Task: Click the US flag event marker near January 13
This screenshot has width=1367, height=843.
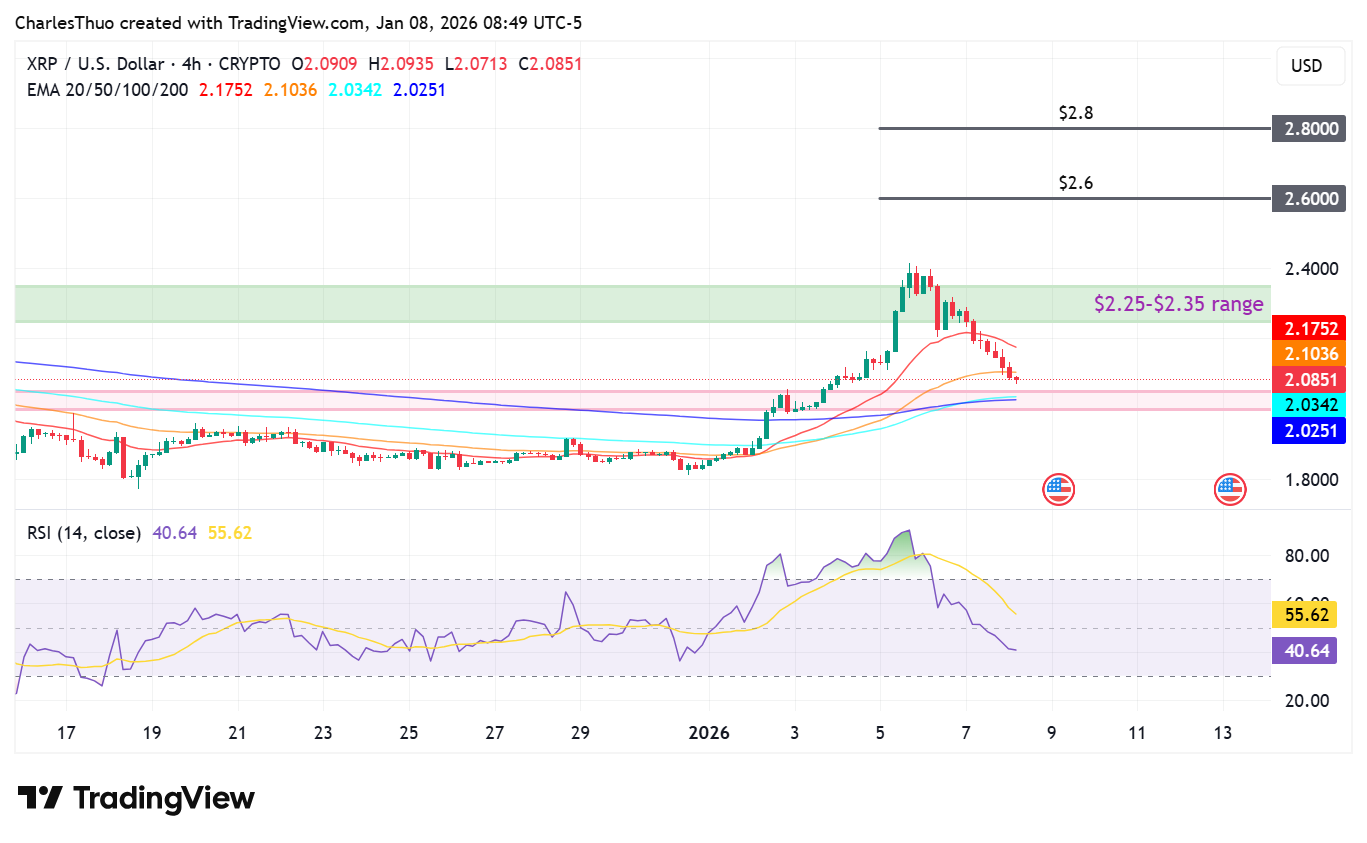Action: click(1229, 489)
